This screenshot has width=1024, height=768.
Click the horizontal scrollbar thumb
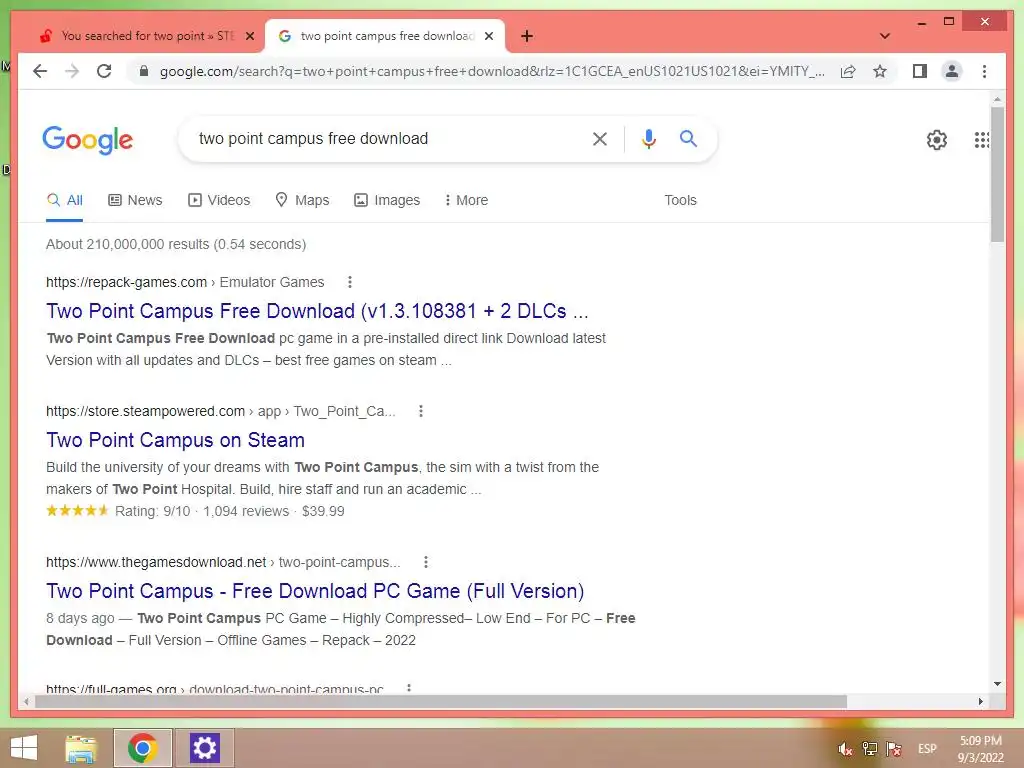tap(441, 701)
